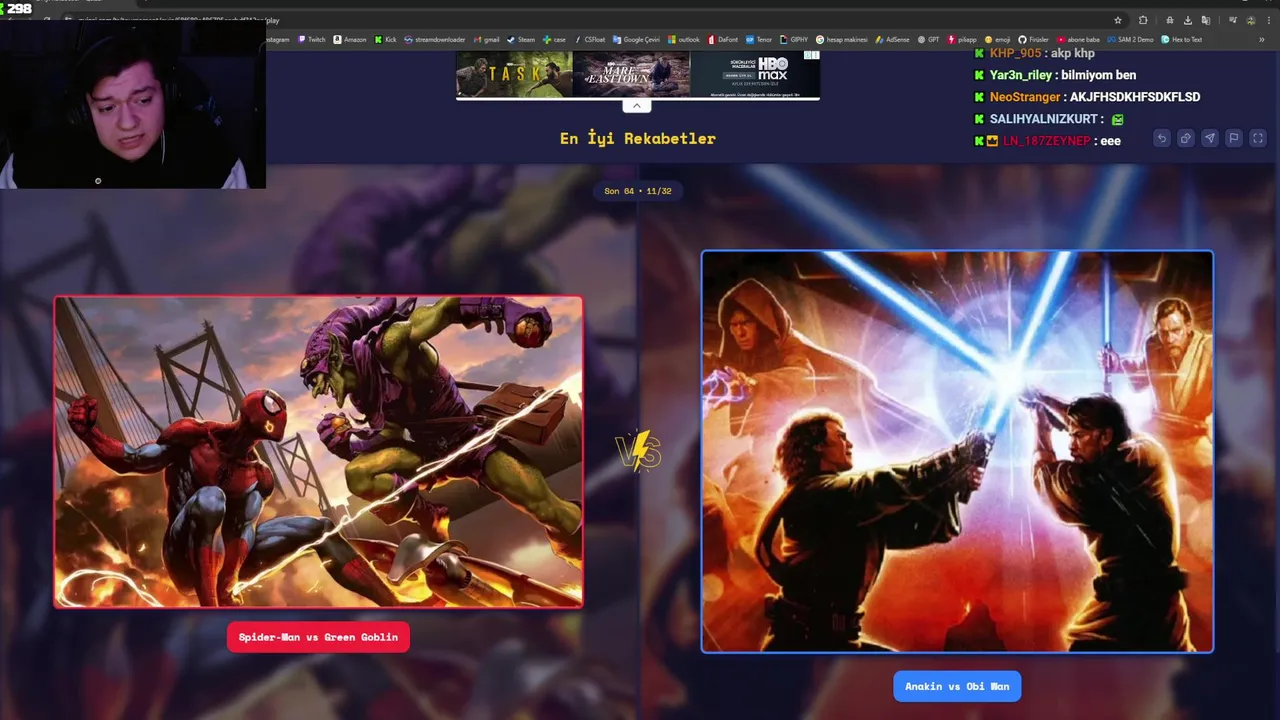Screen dimensions: 1280x720
Task: Open the hesap makinesi bookmark
Action: [x=842, y=40]
